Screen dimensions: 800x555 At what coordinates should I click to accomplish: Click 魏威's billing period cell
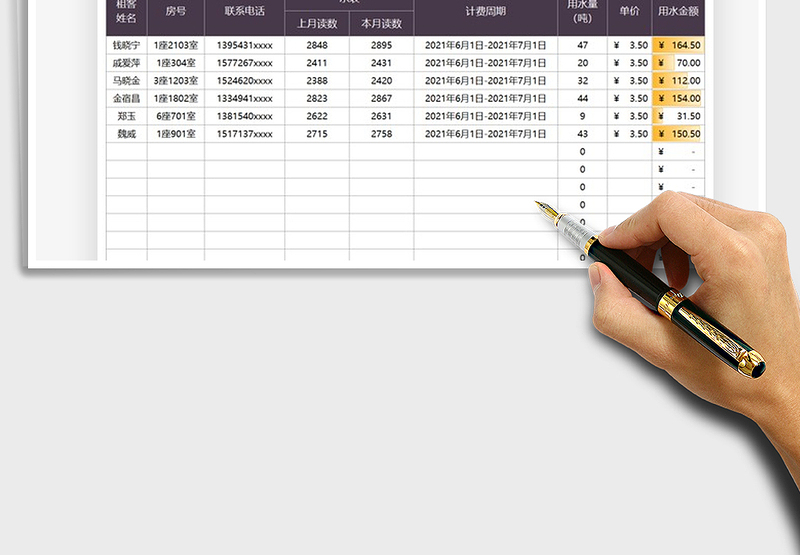click(485, 134)
